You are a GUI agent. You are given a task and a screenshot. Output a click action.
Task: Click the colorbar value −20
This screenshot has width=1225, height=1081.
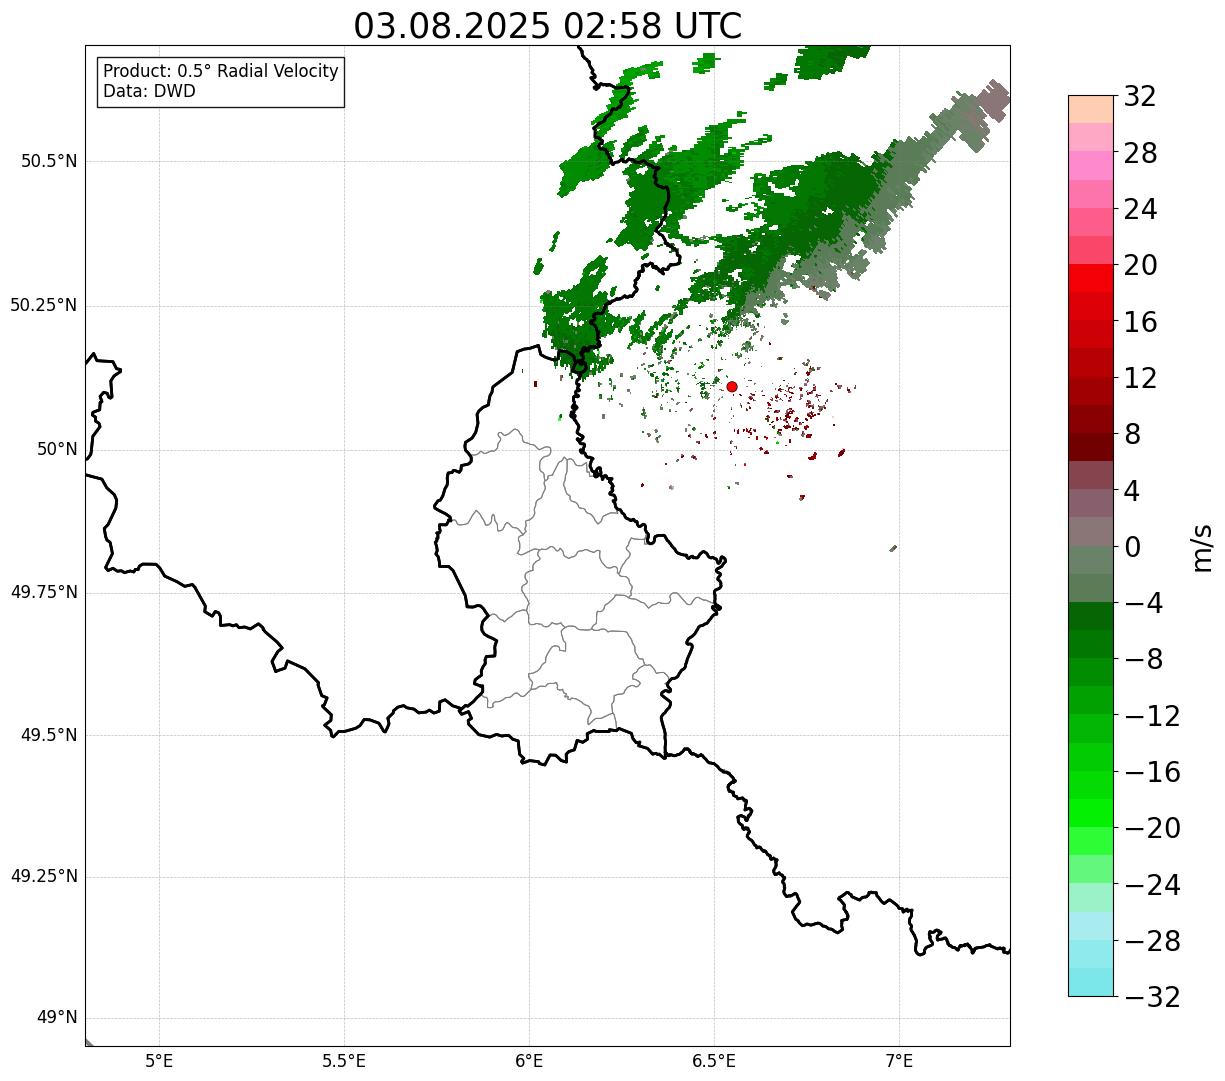point(1152,828)
